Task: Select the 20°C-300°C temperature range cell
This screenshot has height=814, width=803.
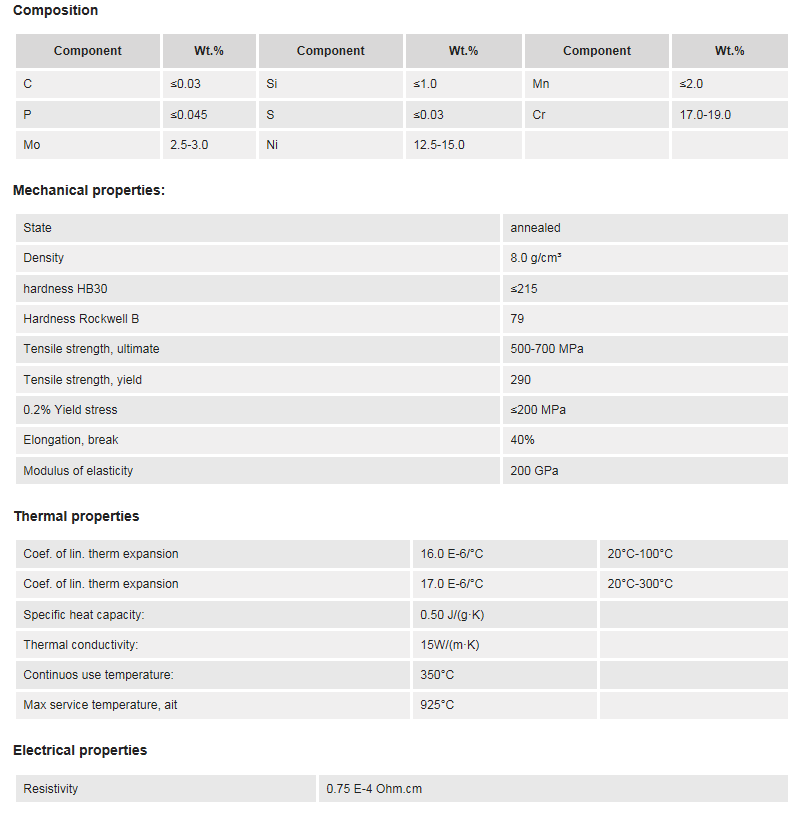Action: (694, 584)
